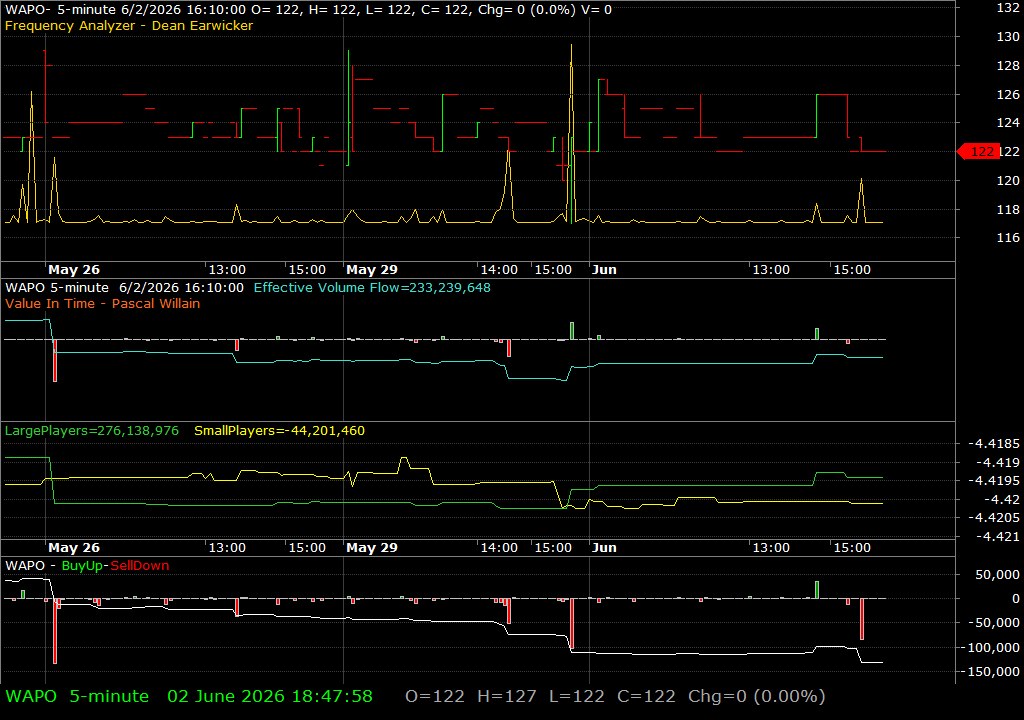
Task: Click -4.4185 on the players scale
Action: [993, 444]
